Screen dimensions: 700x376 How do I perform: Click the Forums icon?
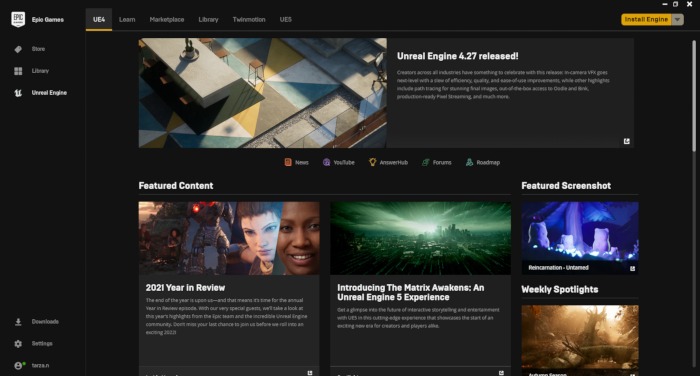425,162
